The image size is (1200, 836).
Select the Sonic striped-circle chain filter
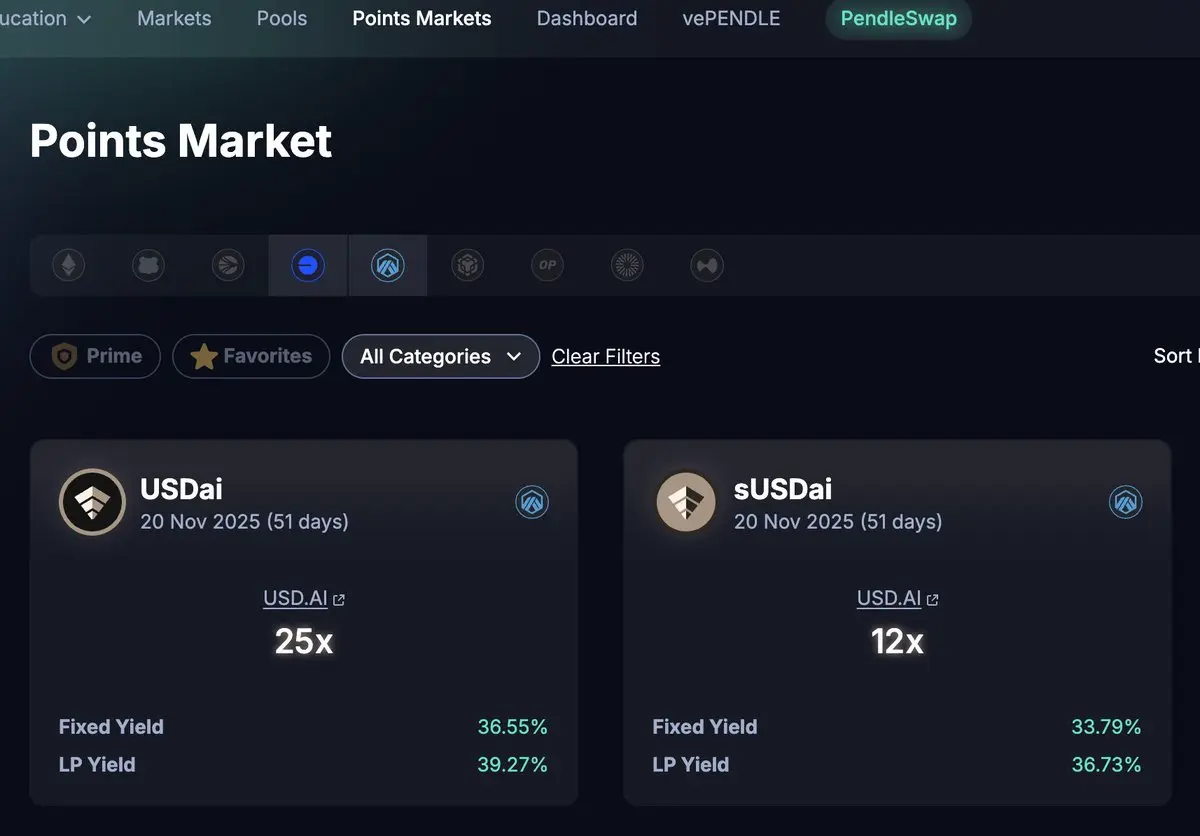228,266
